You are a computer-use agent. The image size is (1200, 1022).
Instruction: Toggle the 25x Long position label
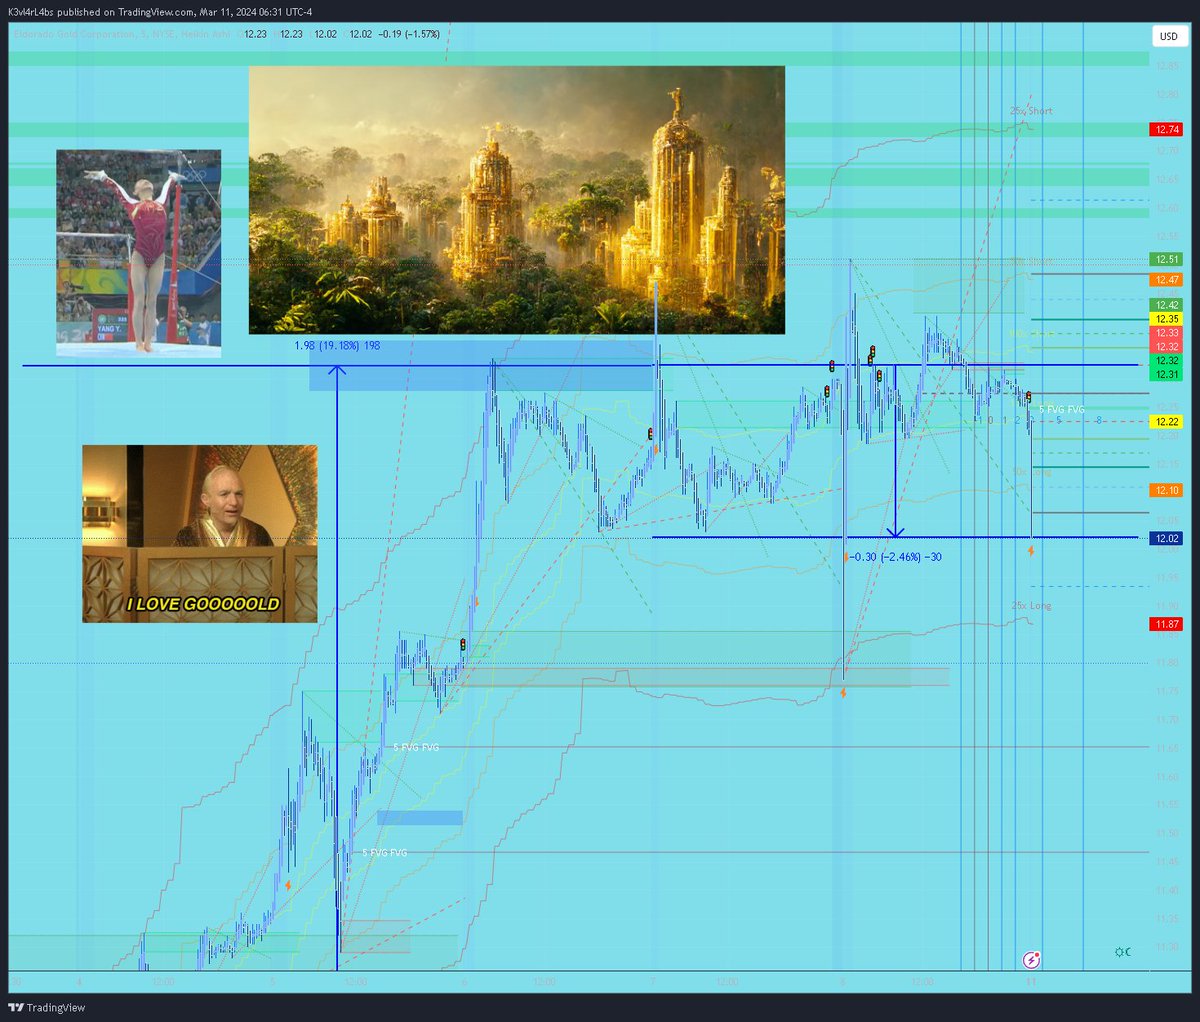tap(1031, 605)
